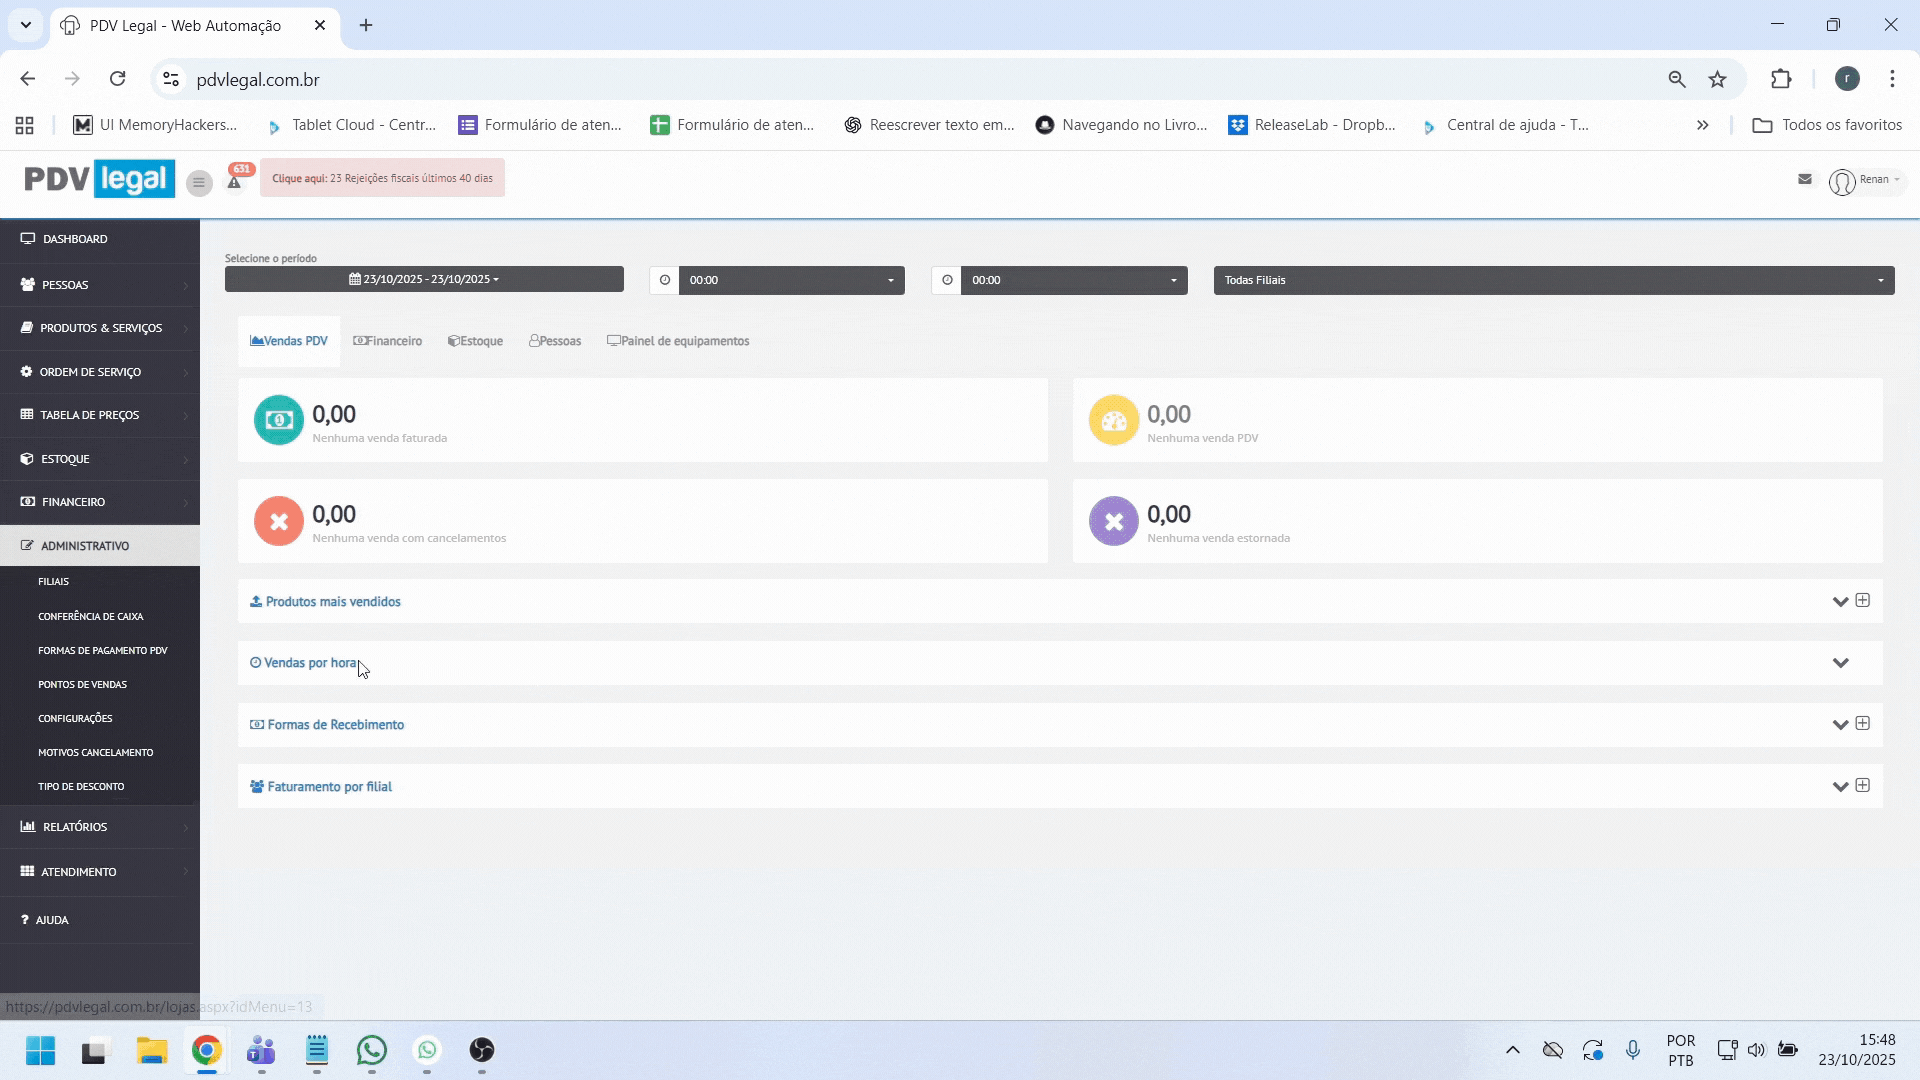Open Conferência de Caixa in sidebar
The image size is (1920, 1080).
coord(91,616)
